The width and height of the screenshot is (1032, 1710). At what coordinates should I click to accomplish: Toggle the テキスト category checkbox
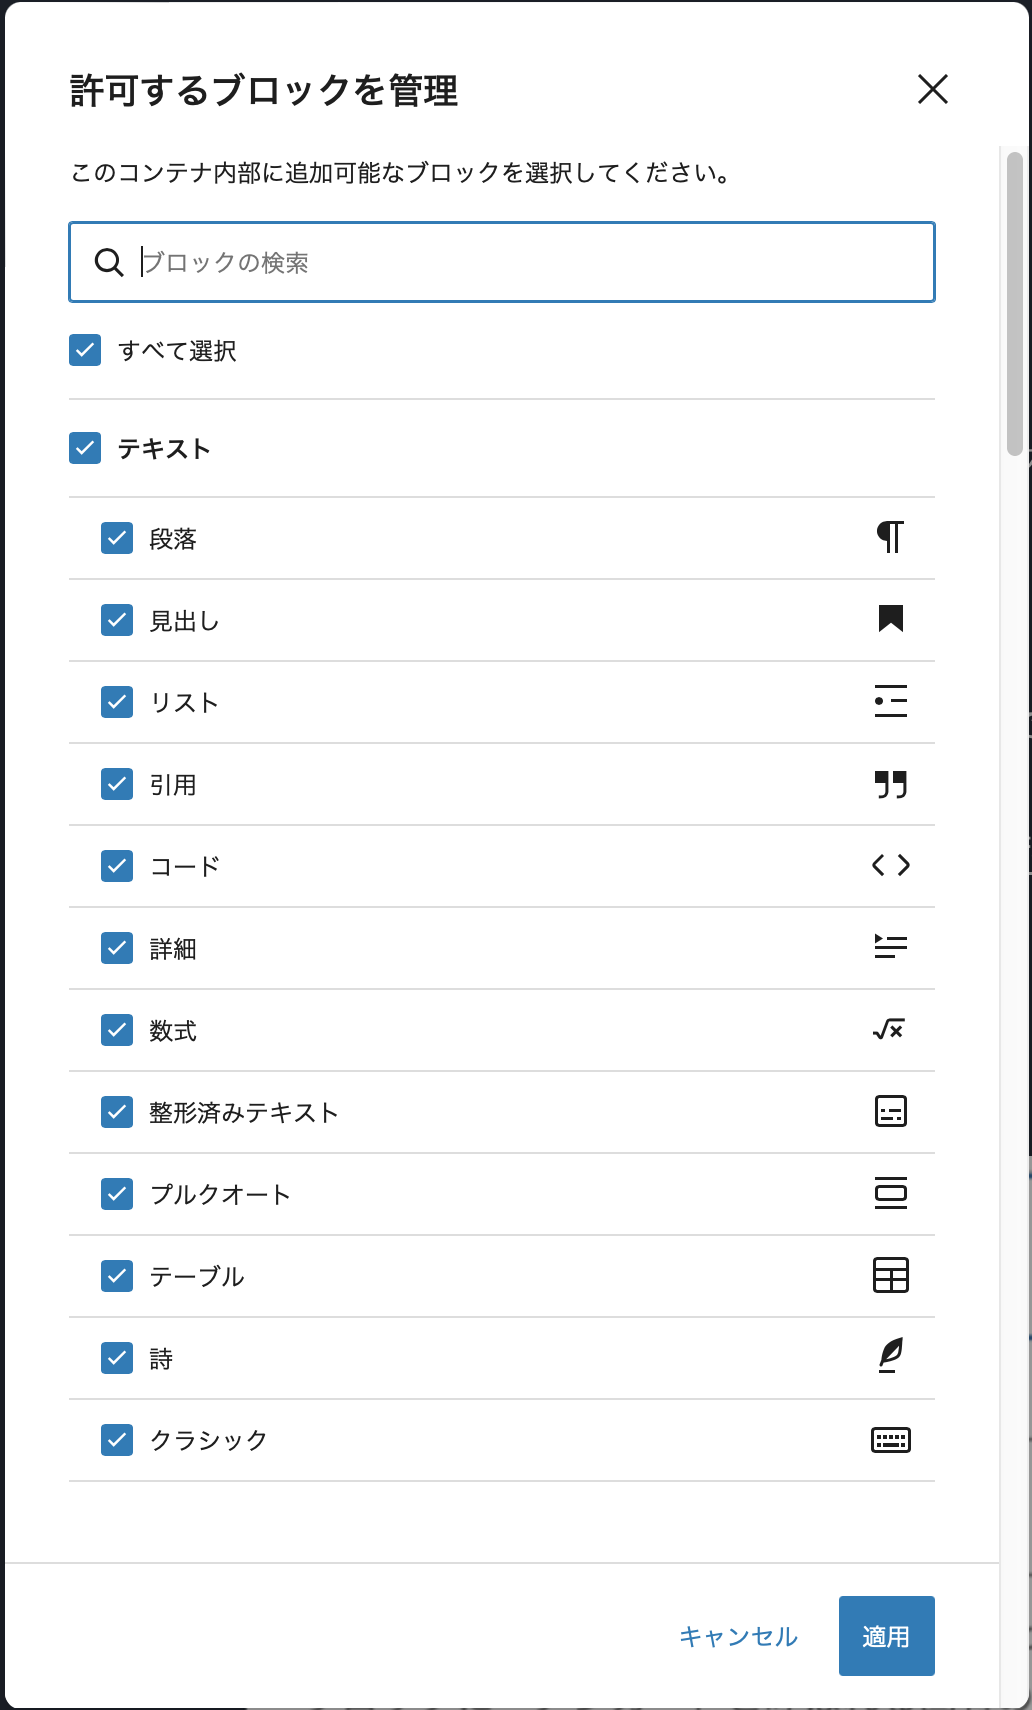85,448
